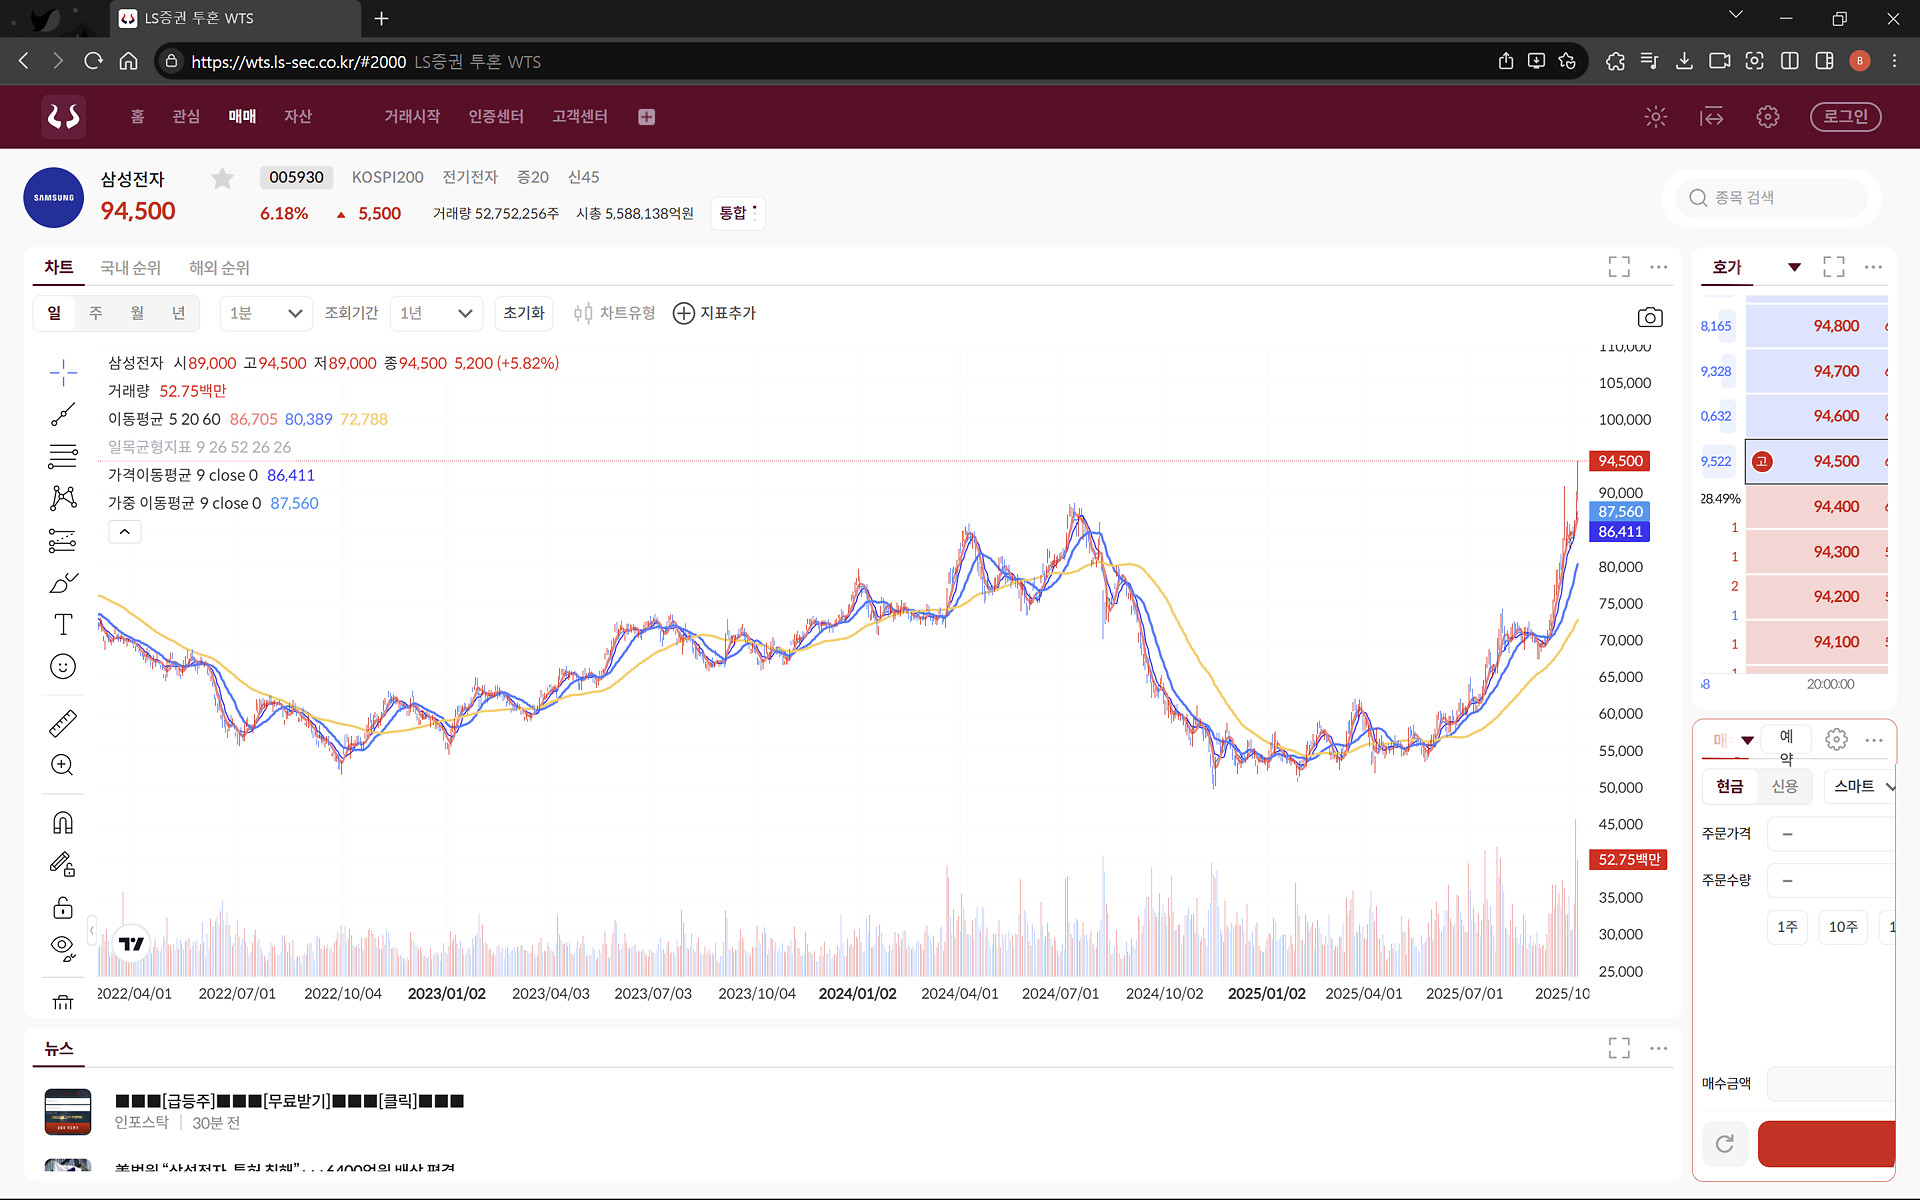Select the ruler measure tool
The width and height of the screenshot is (1920, 1200).
(x=63, y=723)
